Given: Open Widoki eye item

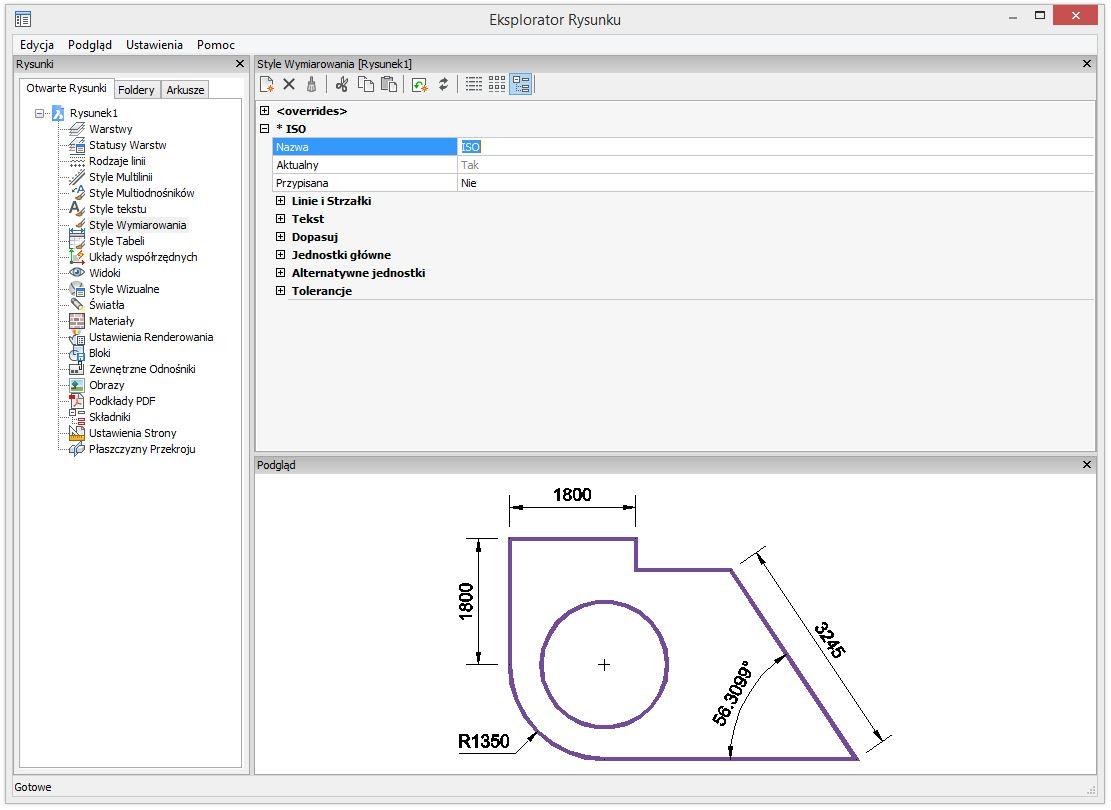Looking at the screenshot, I should [104, 273].
